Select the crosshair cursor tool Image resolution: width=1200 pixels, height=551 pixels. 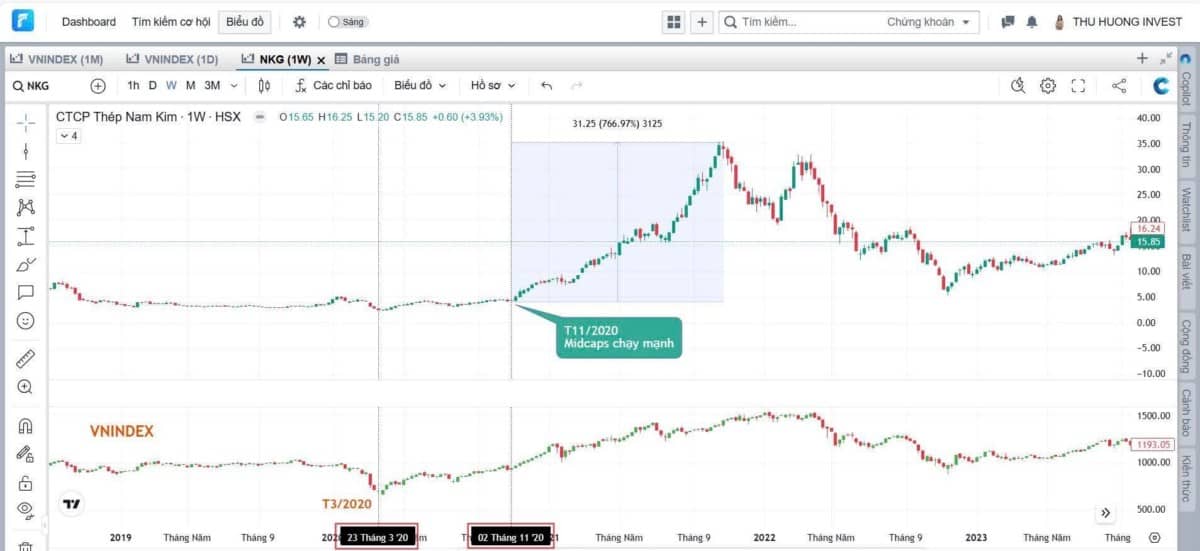tap(25, 122)
